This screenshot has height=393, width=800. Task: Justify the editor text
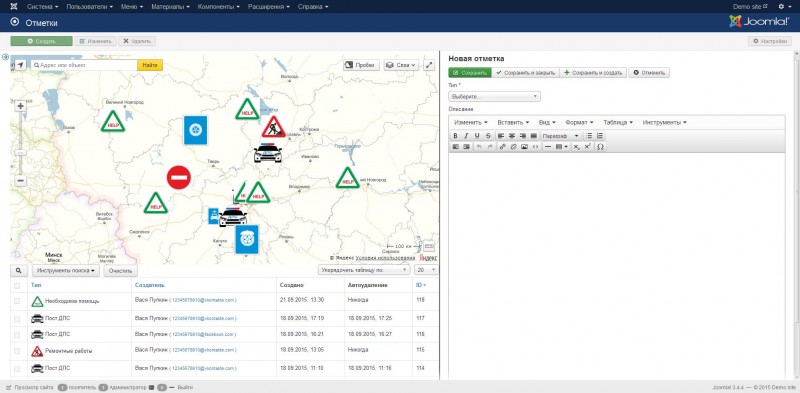click(534, 136)
